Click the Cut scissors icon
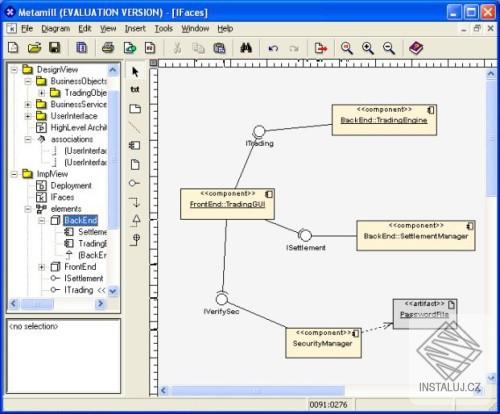The image size is (500, 414). point(177,48)
